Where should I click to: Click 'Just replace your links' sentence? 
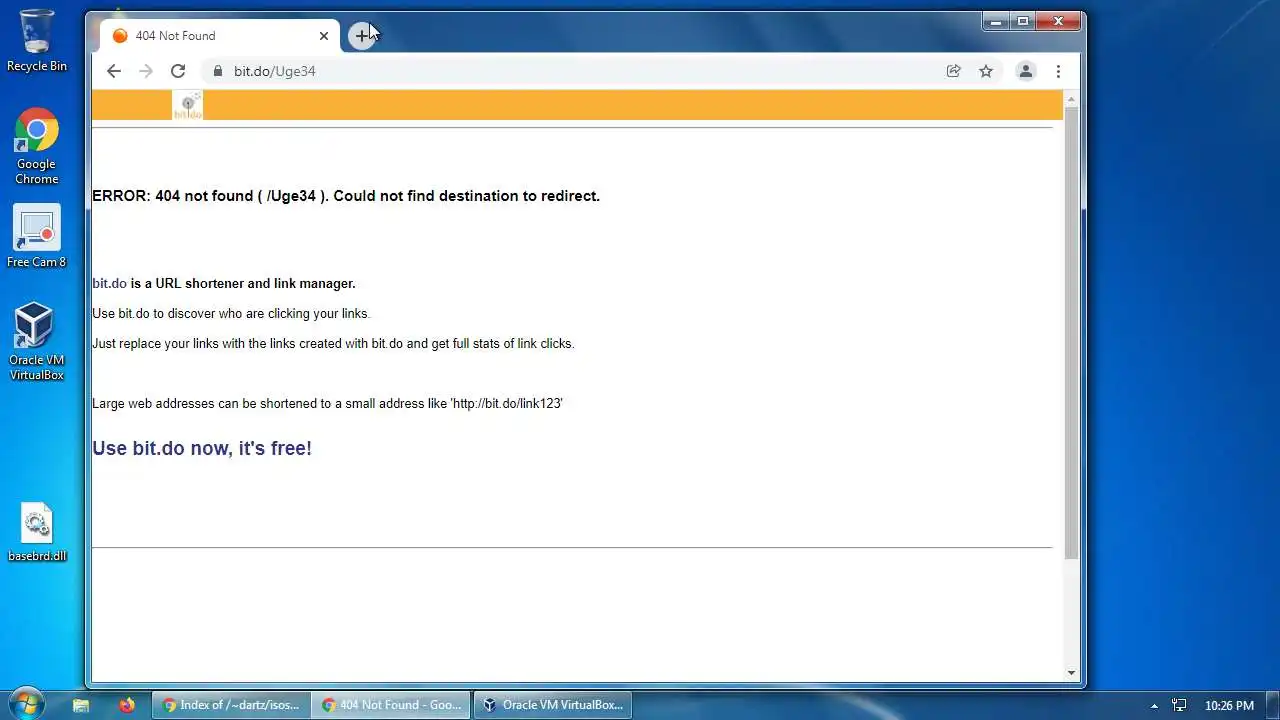point(333,343)
